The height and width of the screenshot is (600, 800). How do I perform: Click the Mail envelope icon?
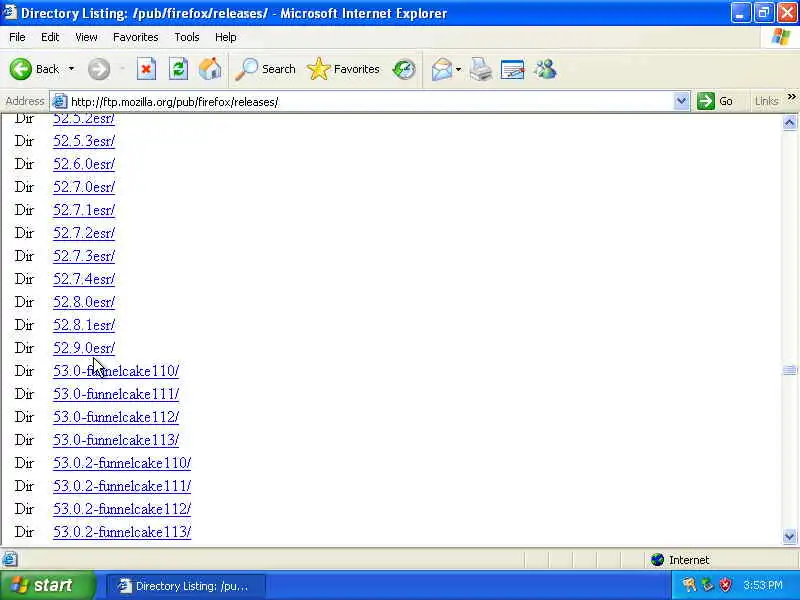coord(442,69)
